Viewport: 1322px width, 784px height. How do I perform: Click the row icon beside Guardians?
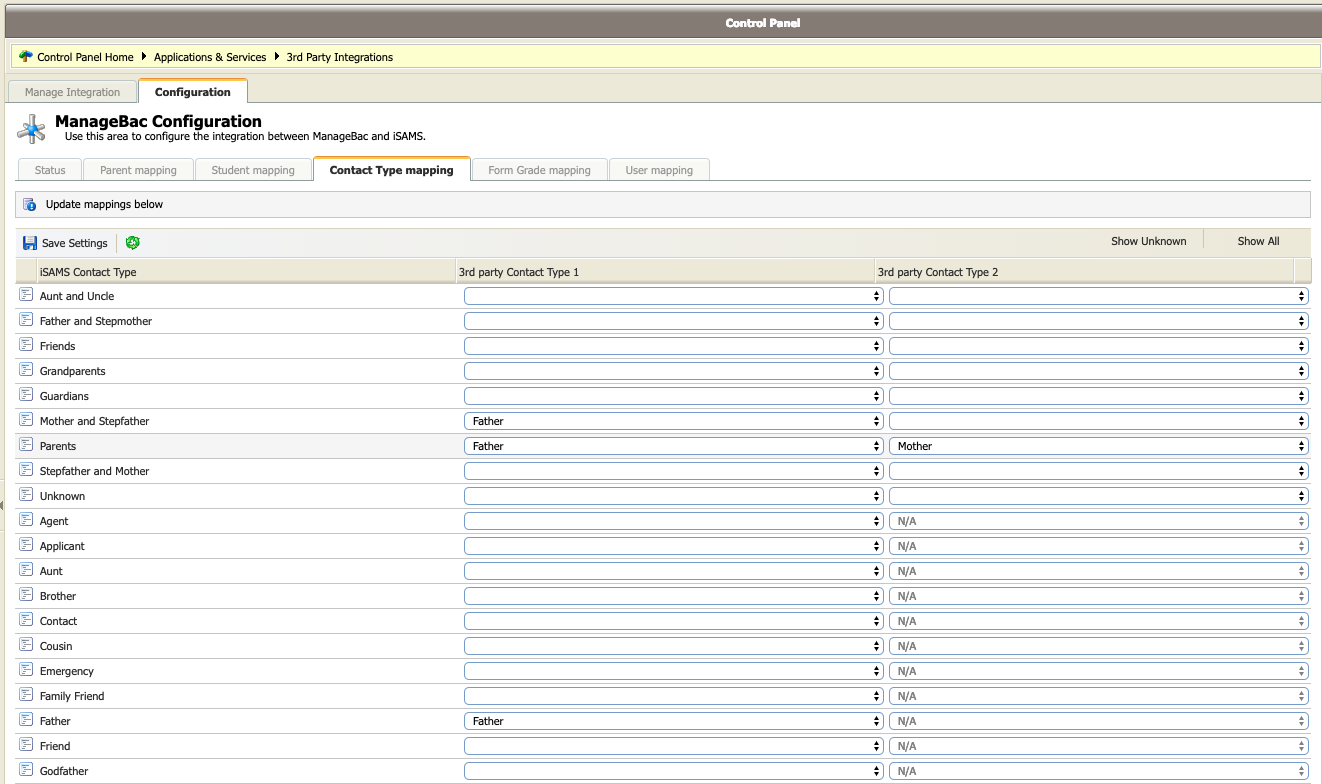pos(26,396)
